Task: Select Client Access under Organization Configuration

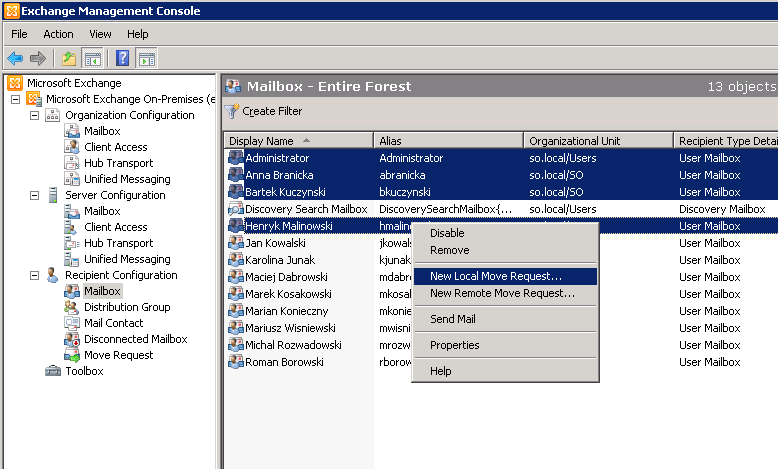Action: pyautogui.click(x=116, y=147)
